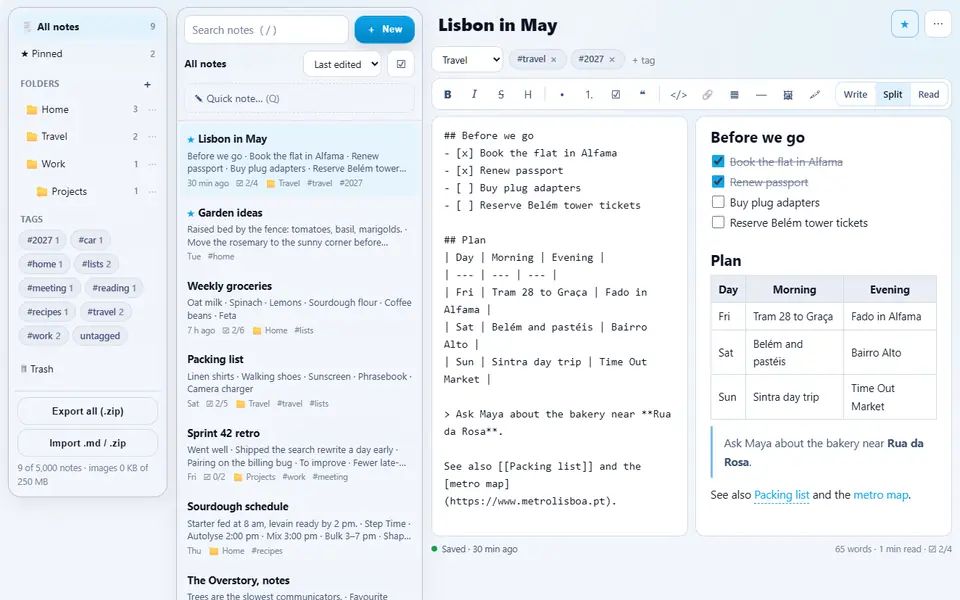Screen dimensions: 960x600
Task: Toggle pin star for Lisbon in May
Action: coord(904,24)
